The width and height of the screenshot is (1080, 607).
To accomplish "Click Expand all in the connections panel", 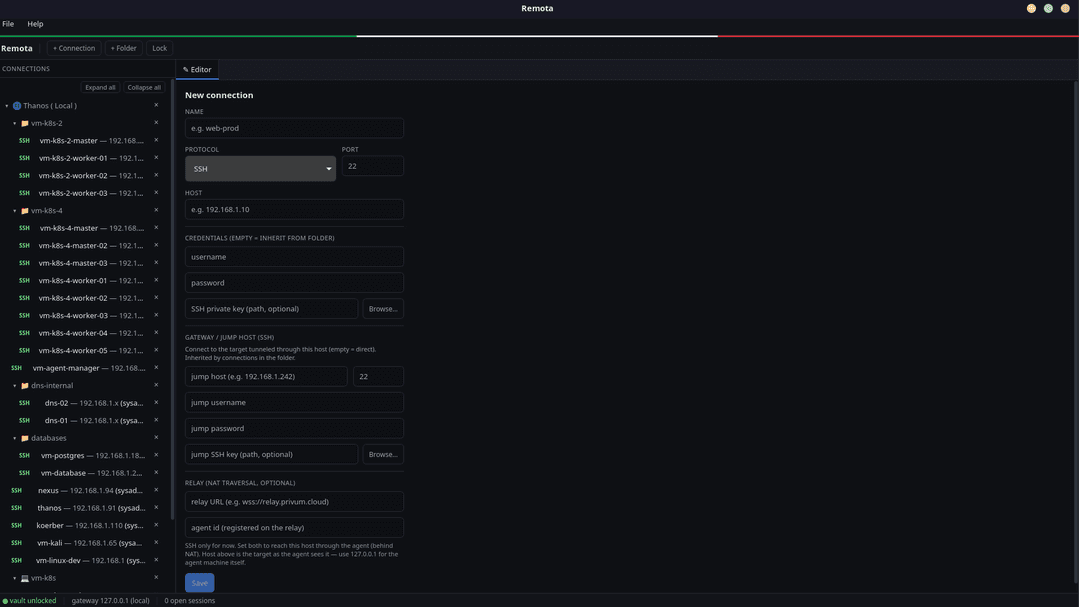I will tap(101, 88).
